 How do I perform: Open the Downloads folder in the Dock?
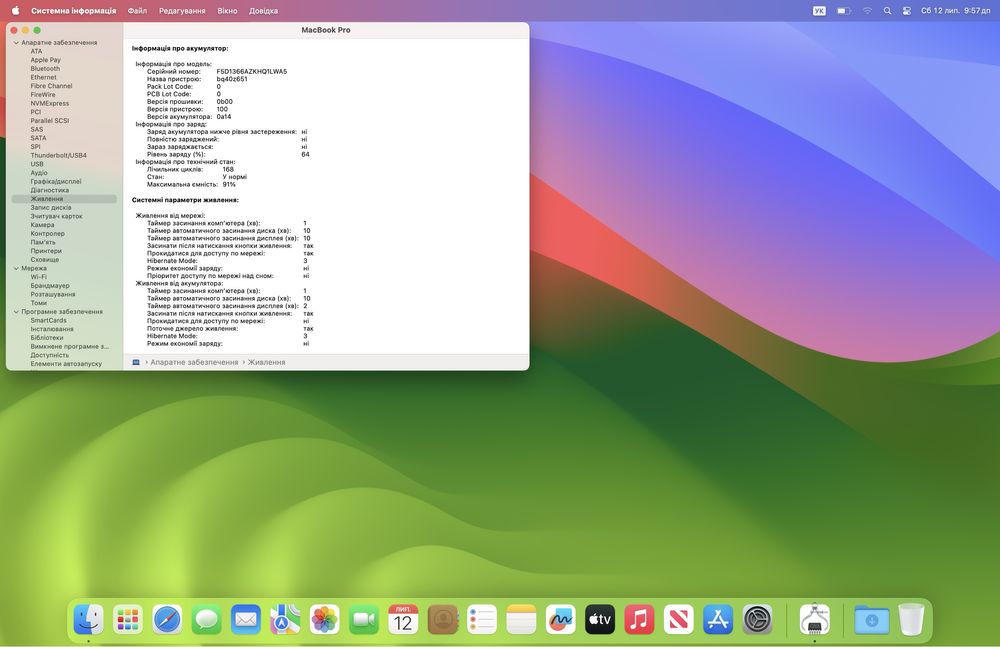pos(872,619)
